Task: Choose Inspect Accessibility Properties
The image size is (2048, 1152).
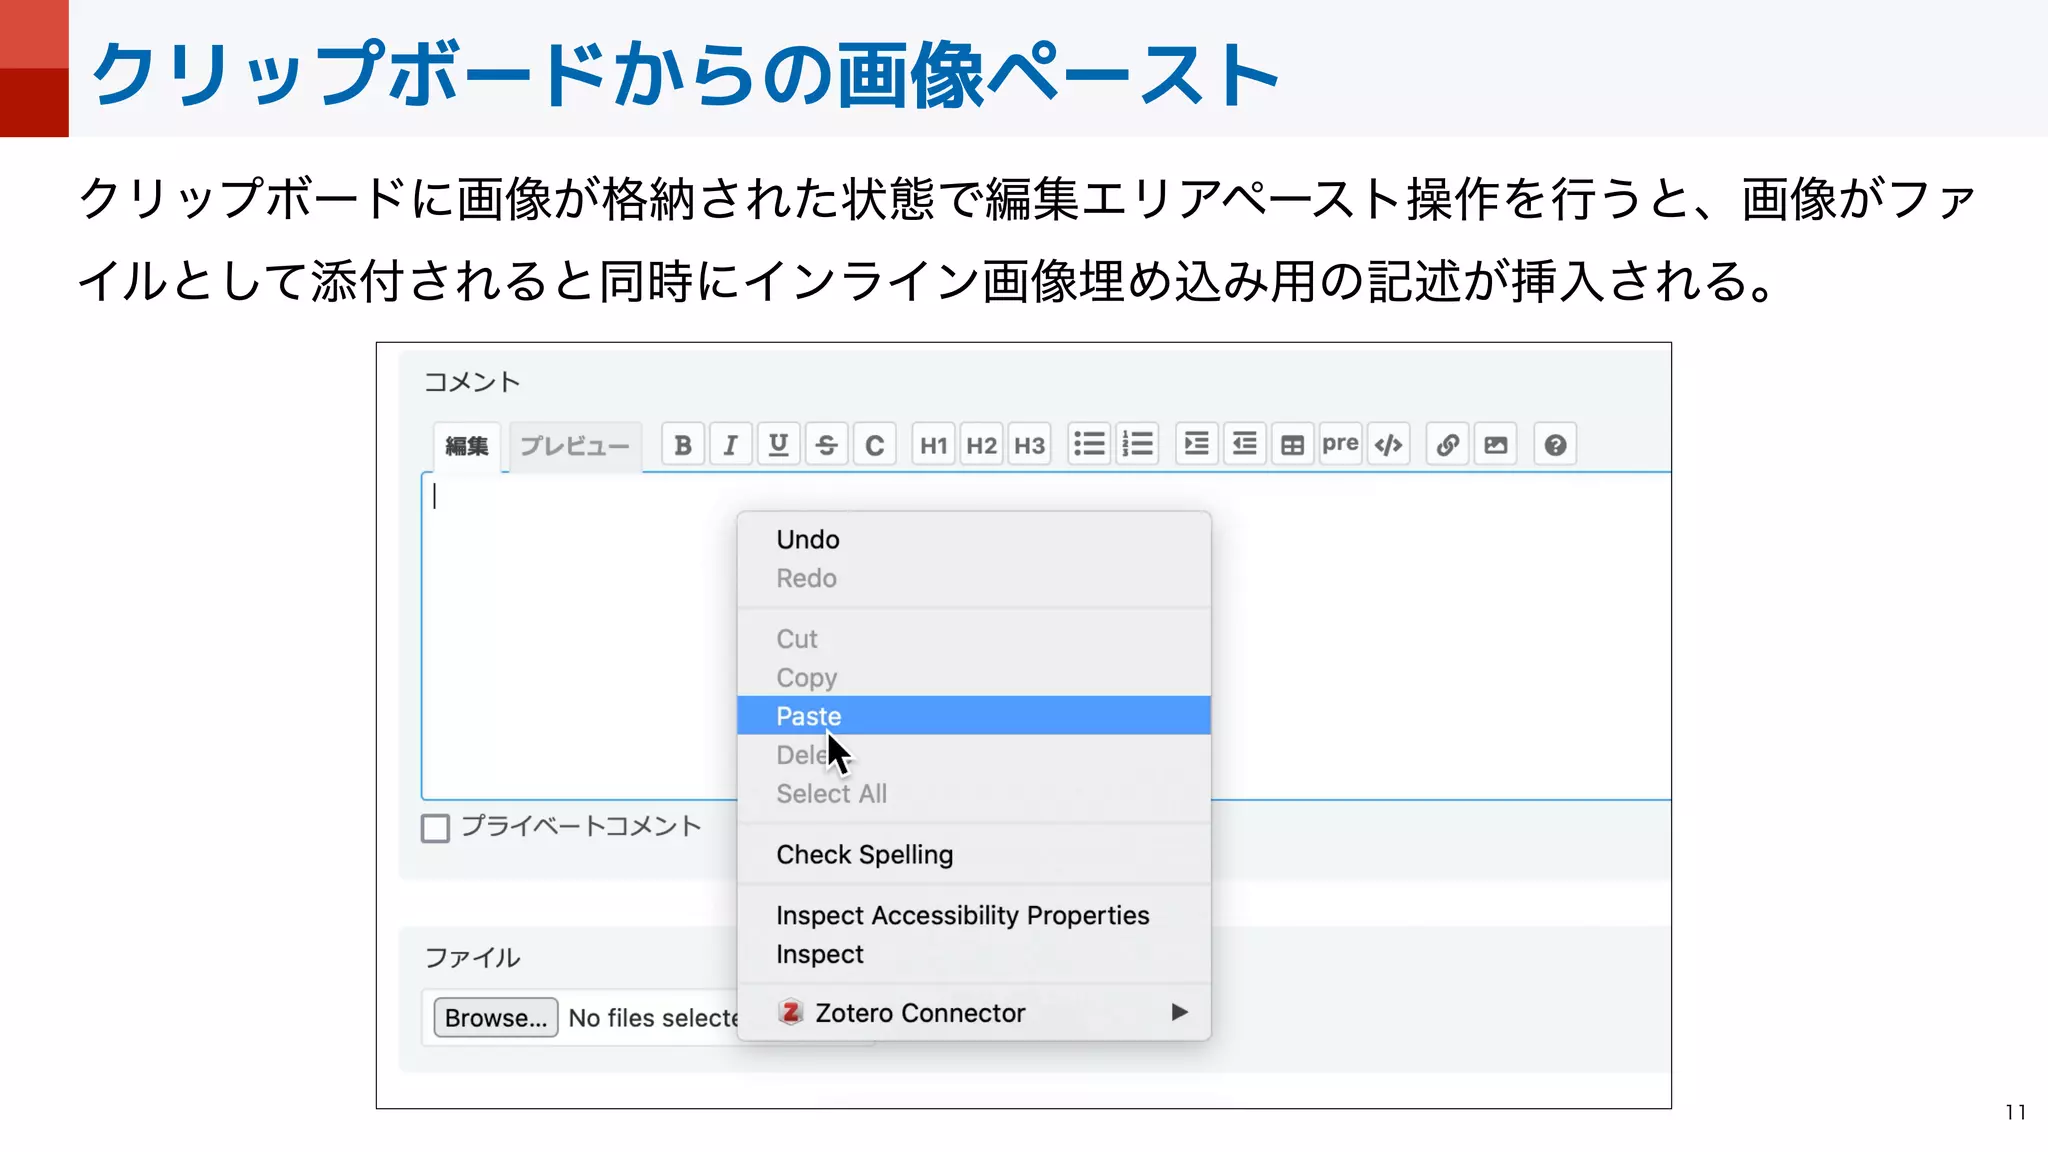Action: coord(974,916)
